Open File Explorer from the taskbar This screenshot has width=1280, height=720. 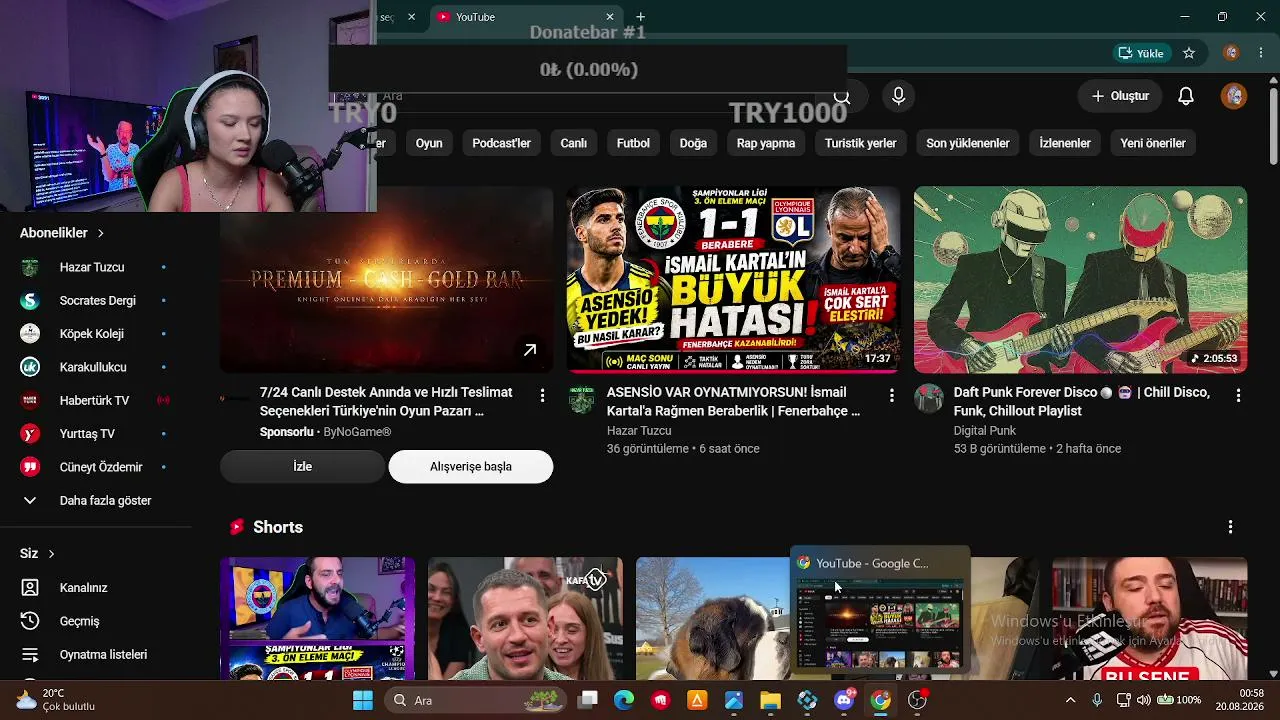point(770,700)
